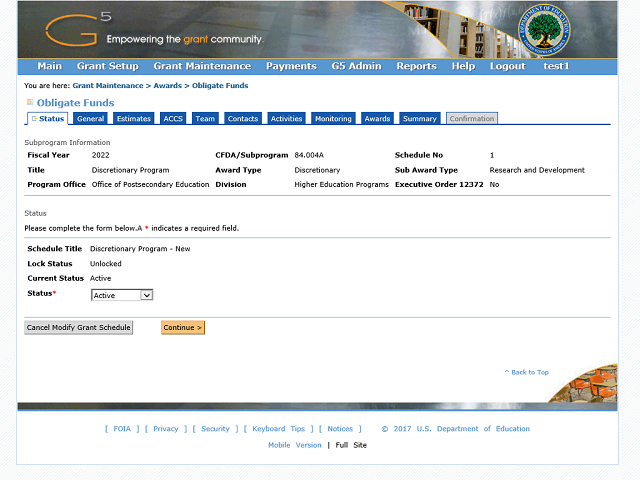
Task: Click the test1 user menu item
Action: 556,66
